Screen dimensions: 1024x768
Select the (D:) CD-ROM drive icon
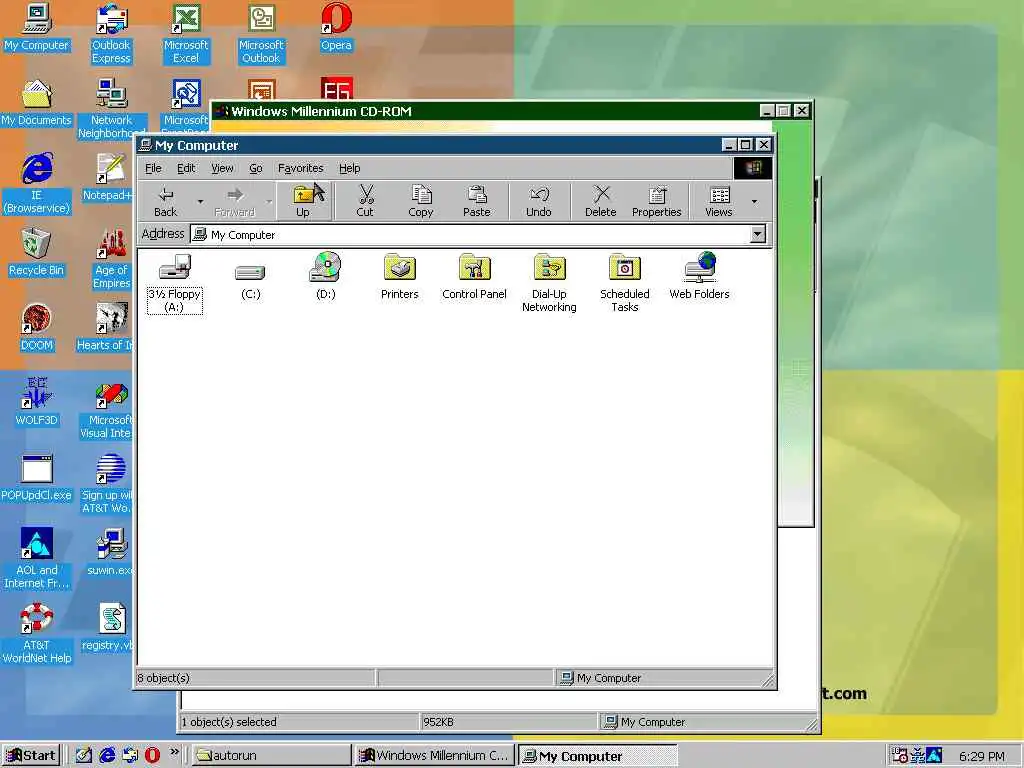(x=326, y=277)
